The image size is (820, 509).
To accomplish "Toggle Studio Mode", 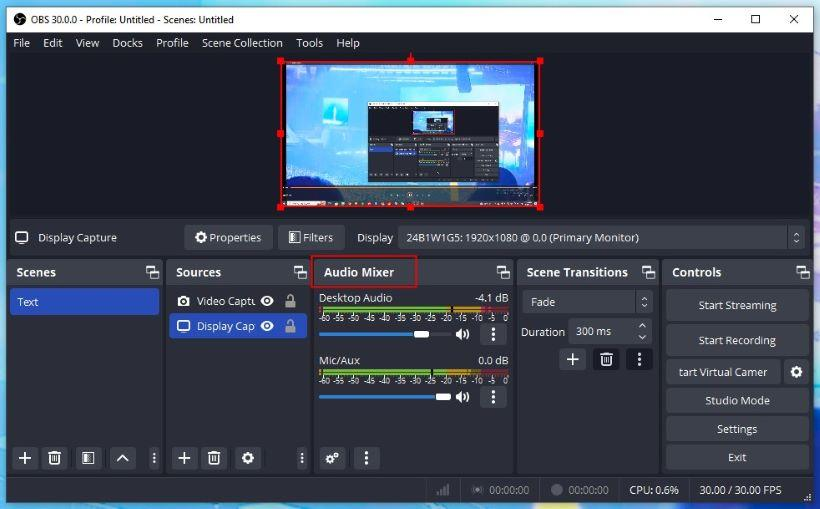I will [737, 401].
